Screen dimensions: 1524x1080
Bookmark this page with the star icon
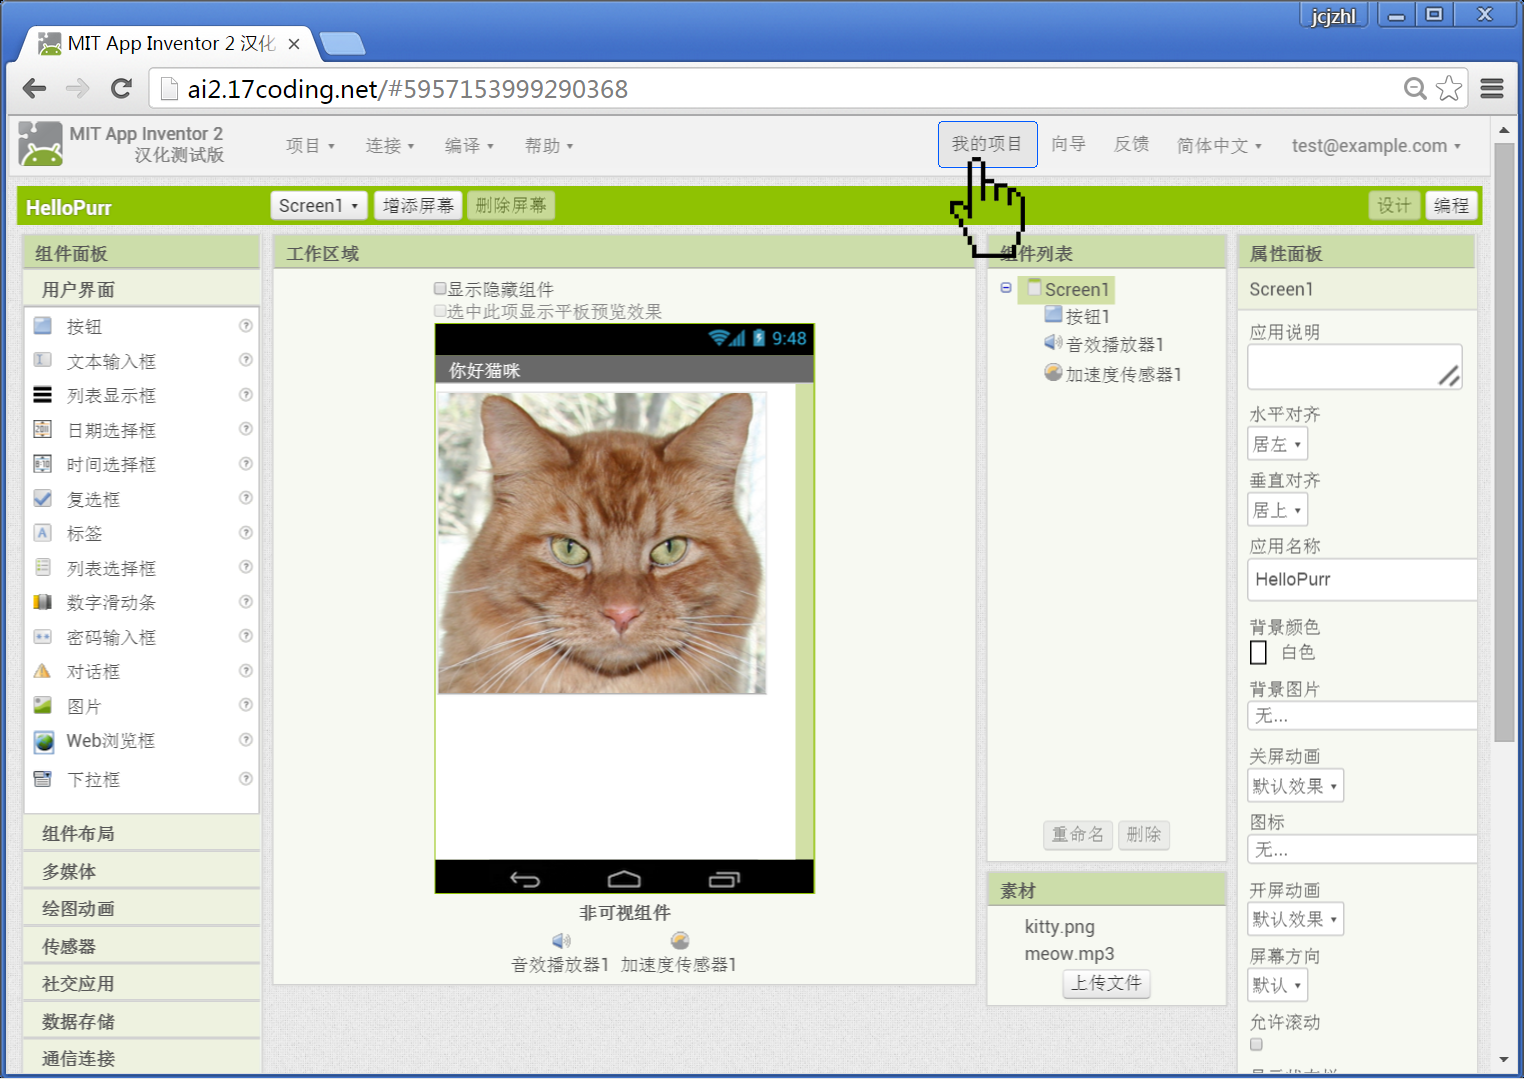point(1448,89)
